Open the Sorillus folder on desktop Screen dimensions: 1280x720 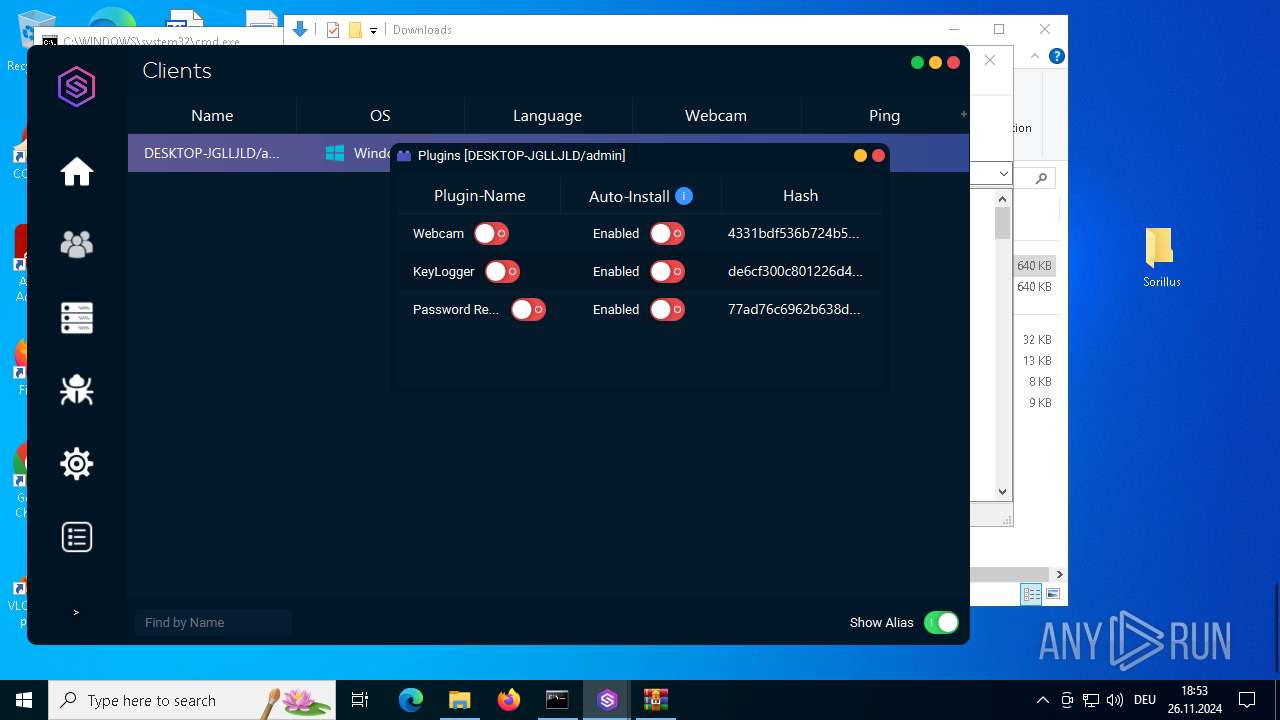pyautogui.click(x=1162, y=257)
